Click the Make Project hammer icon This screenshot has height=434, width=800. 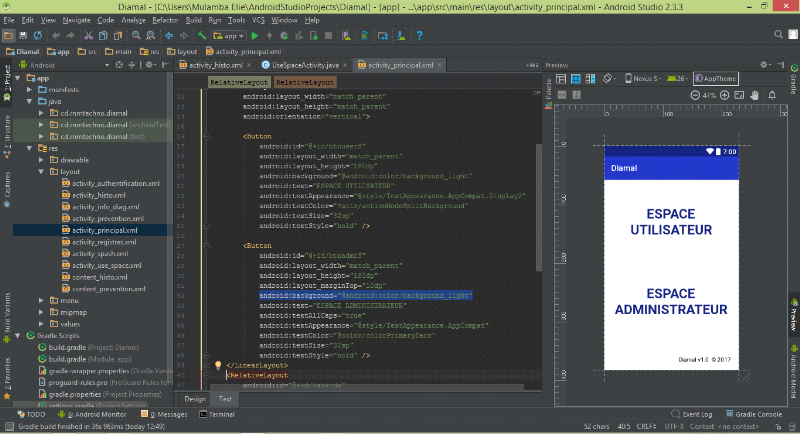202,36
